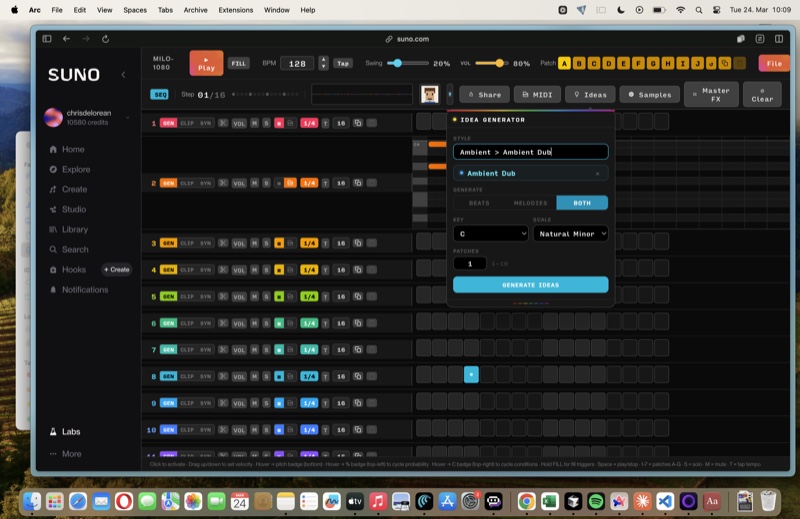Adjust the Swing slider

[408, 63]
